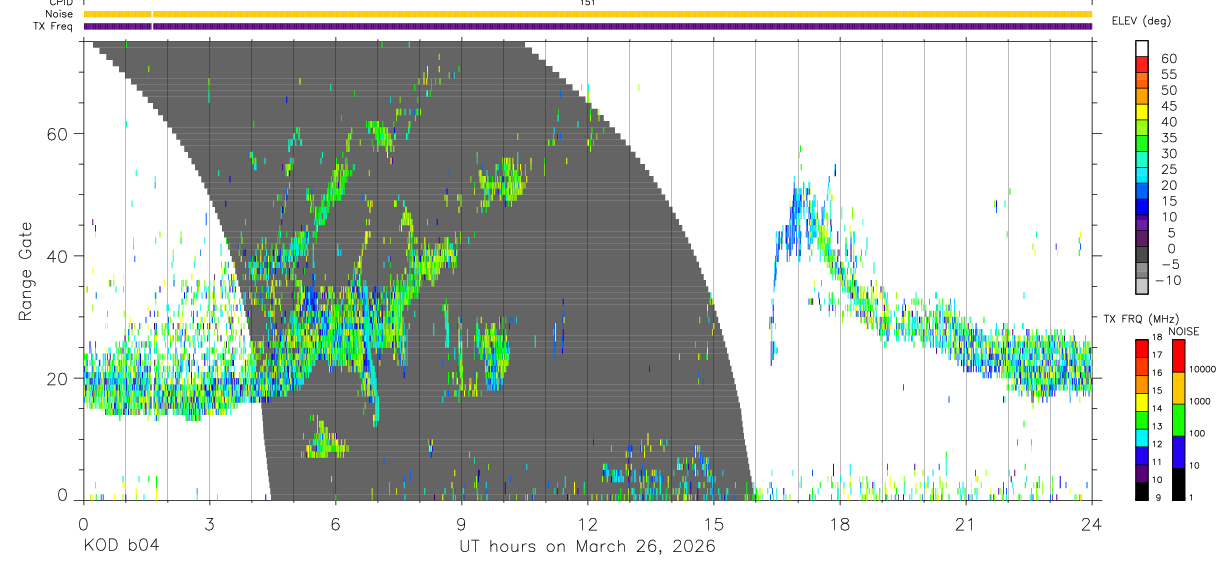Click the red 17–18 MHz TX FRQ swatch

click(1143, 347)
